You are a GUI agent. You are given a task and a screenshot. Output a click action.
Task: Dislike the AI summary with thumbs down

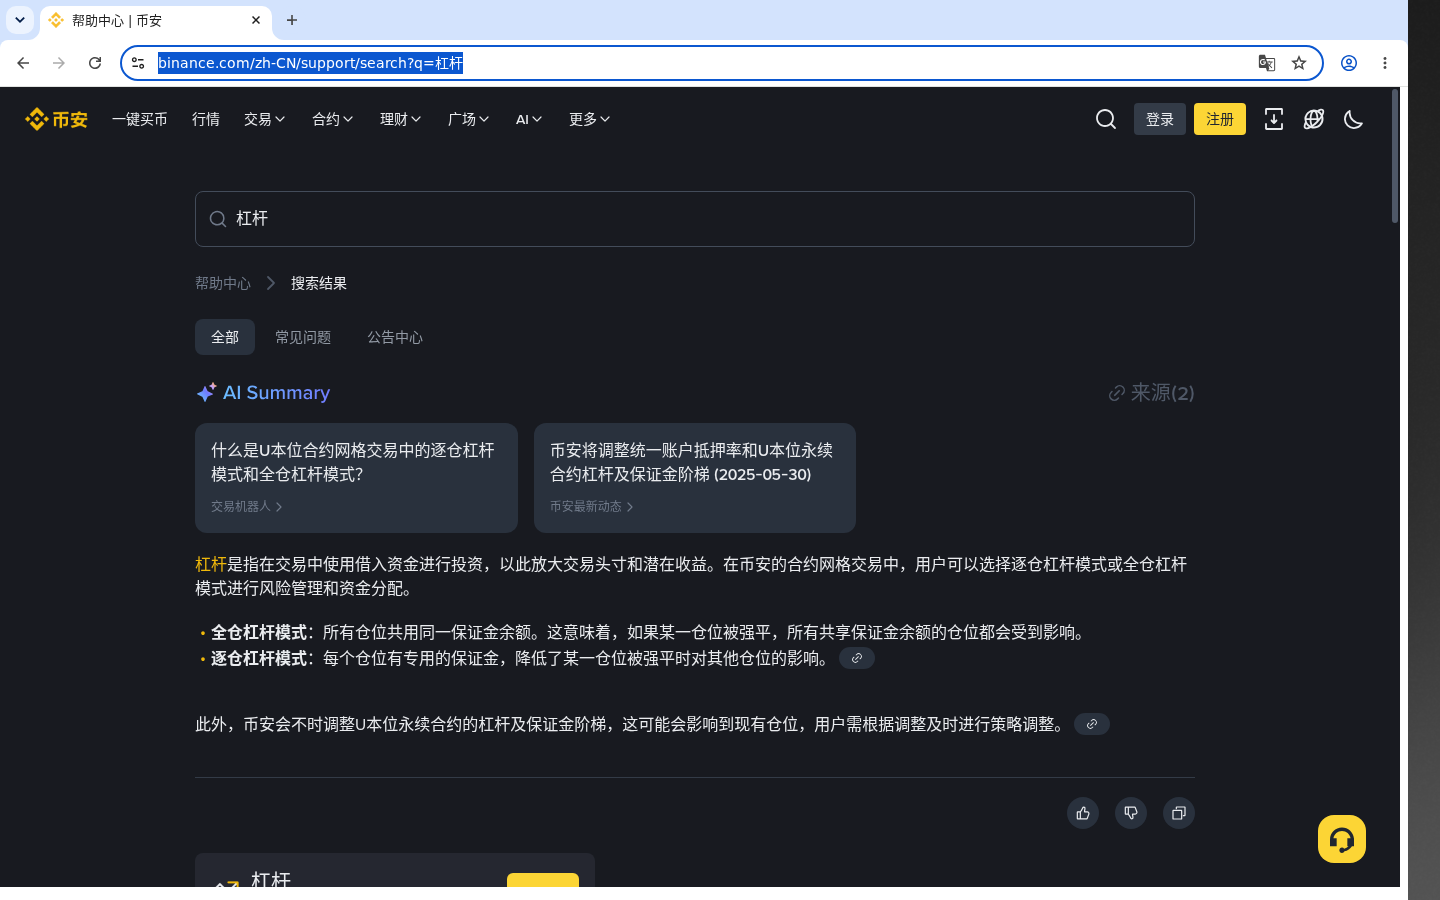pyautogui.click(x=1131, y=813)
